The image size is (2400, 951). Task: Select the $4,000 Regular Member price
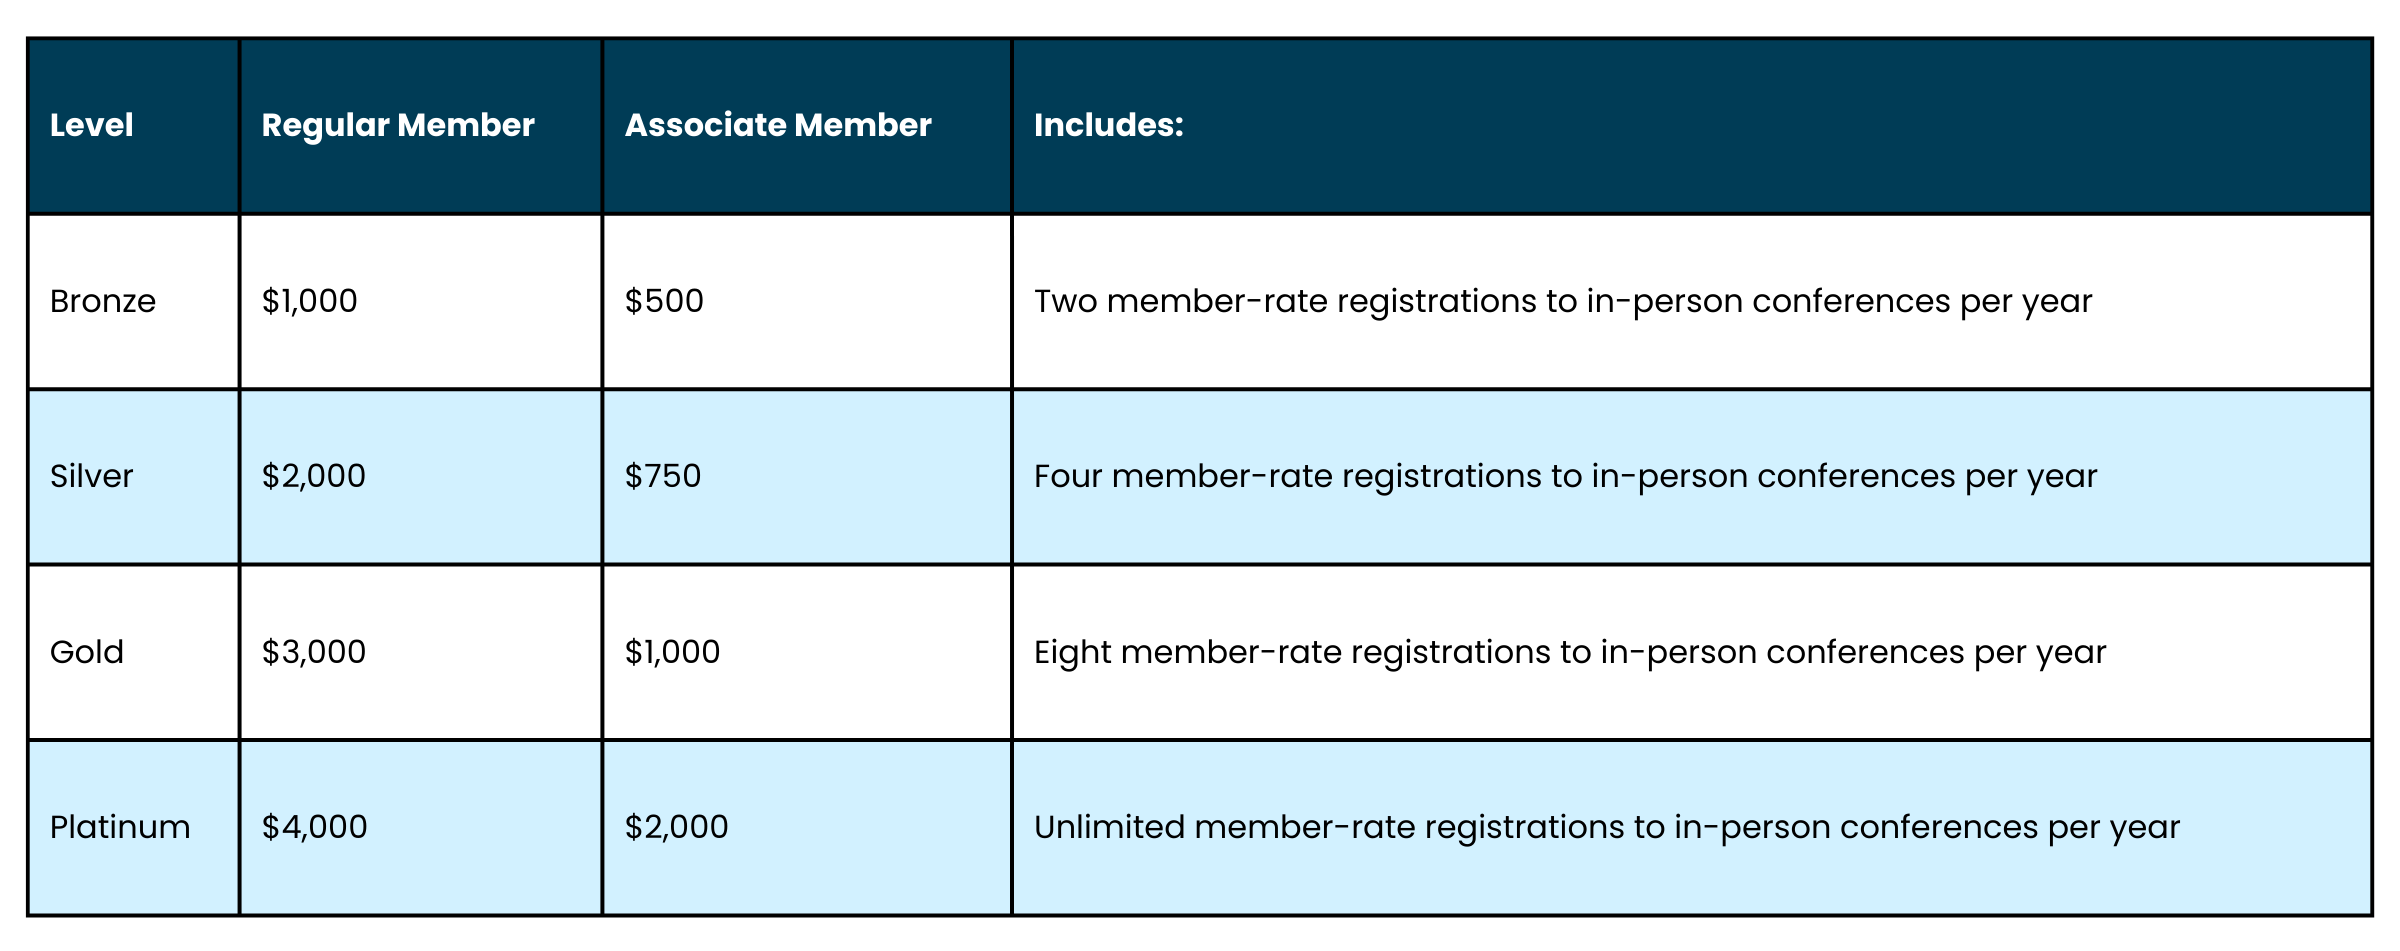pyautogui.click(x=315, y=827)
